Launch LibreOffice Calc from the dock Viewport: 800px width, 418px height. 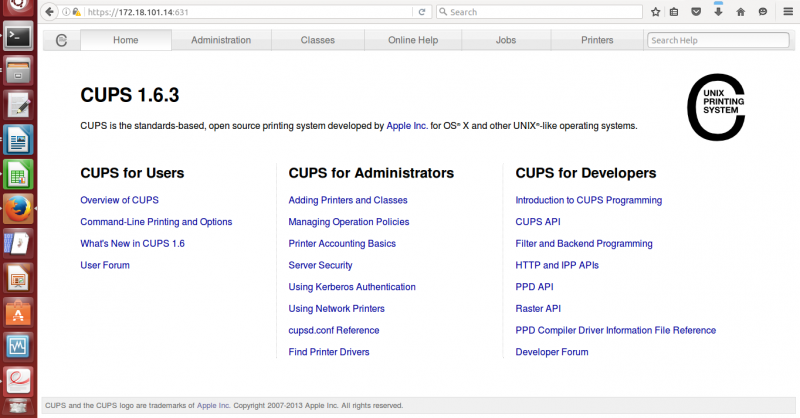tap(18, 175)
